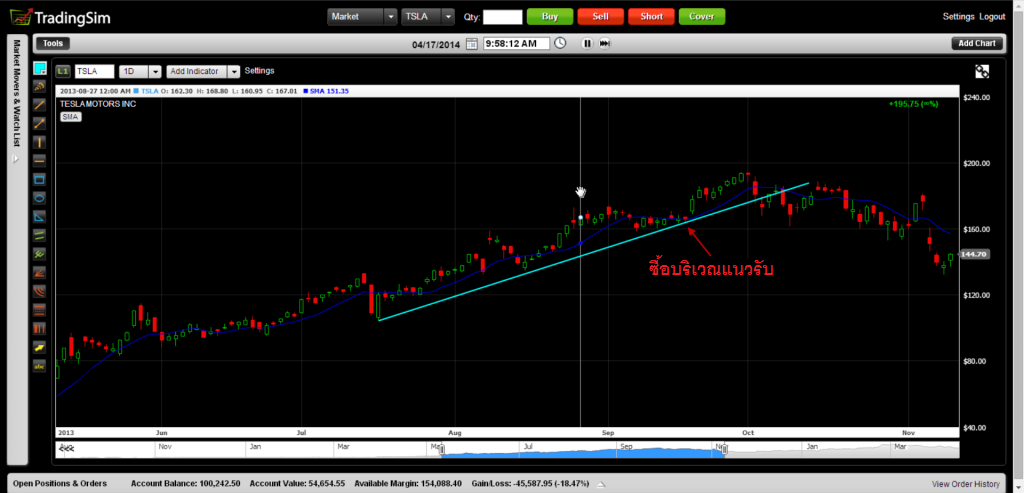Click the chart link icon top-right

pyautogui.click(x=982, y=71)
